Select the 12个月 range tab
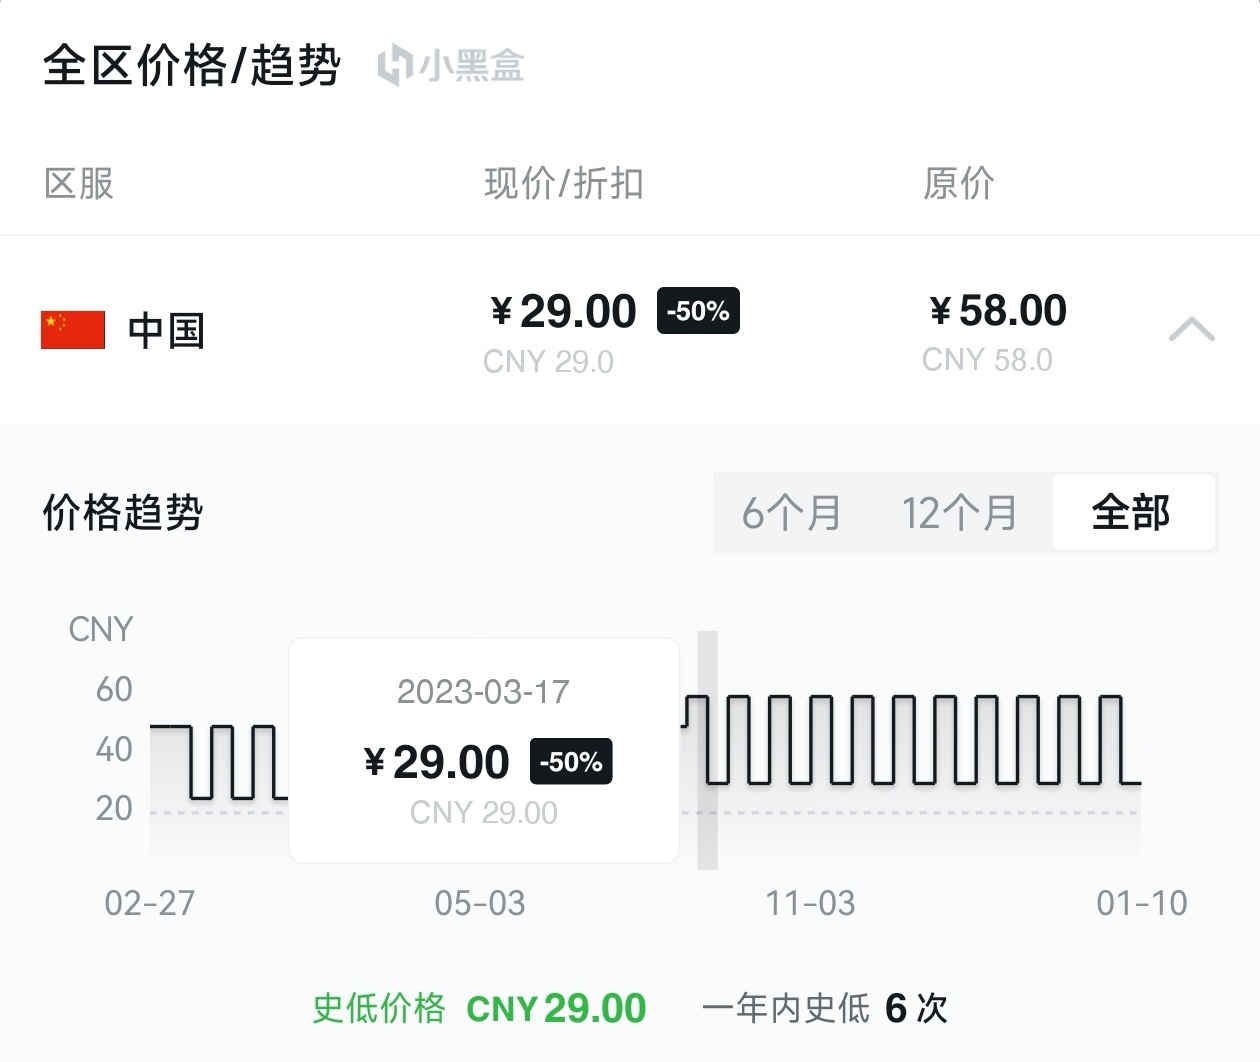1260x1062 pixels. pyautogui.click(x=959, y=513)
